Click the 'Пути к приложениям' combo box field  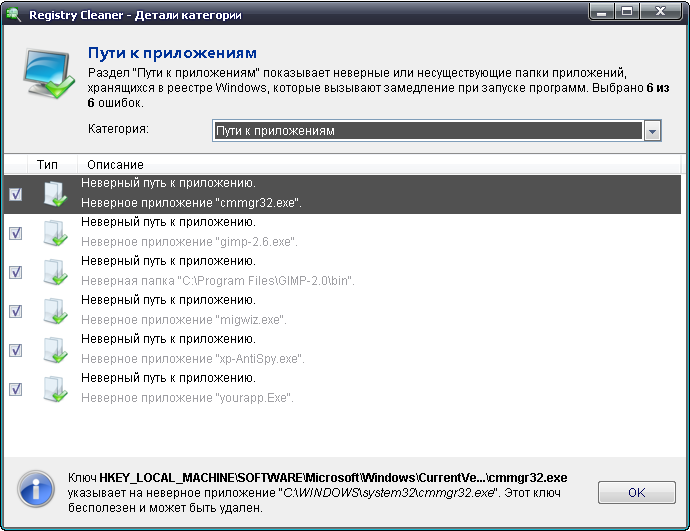(426, 131)
